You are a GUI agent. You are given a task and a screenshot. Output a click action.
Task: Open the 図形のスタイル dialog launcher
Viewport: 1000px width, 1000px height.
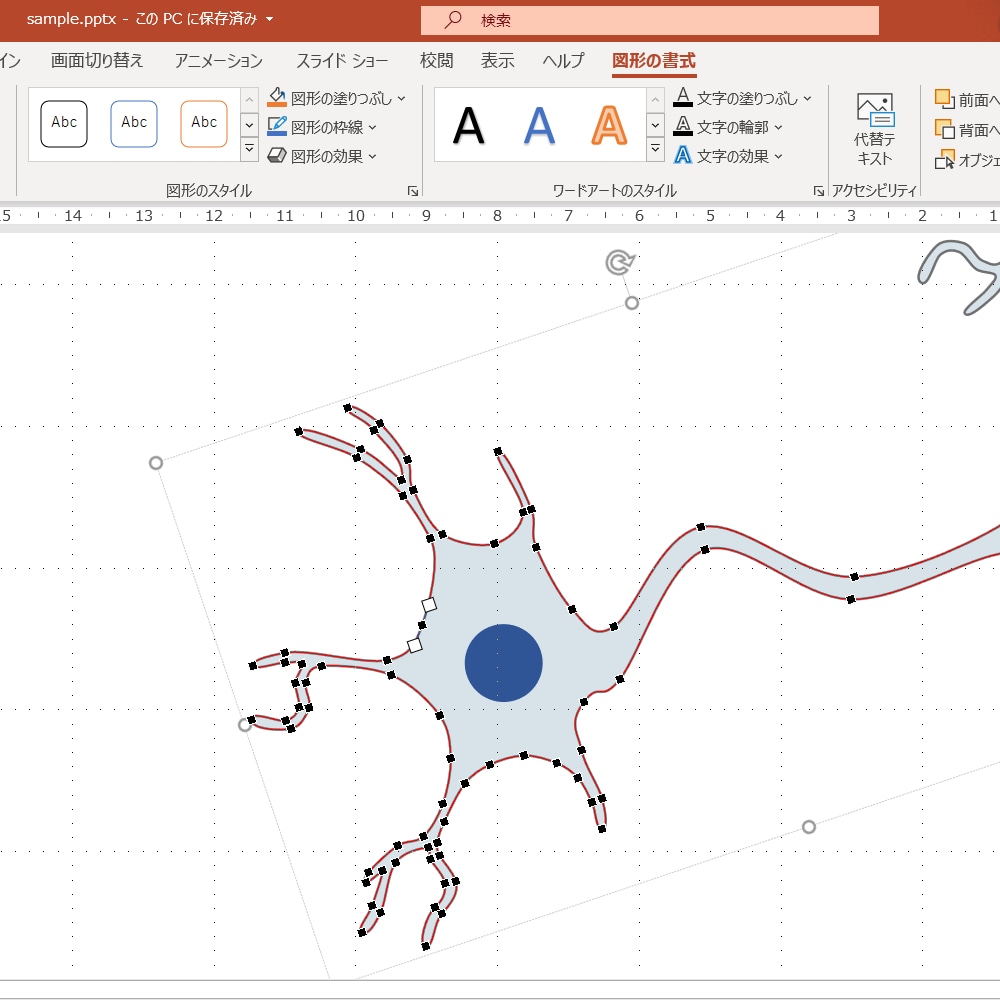point(413,191)
